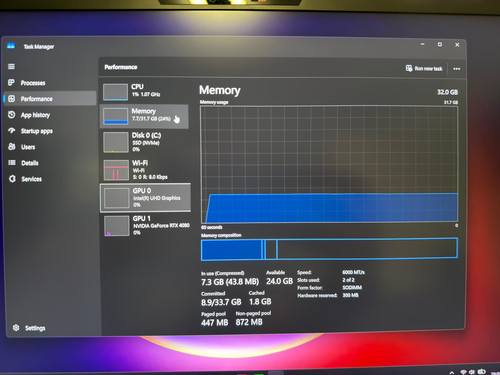500x375 pixels.
Task: Open the Details page
Action: (x=50, y=163)
